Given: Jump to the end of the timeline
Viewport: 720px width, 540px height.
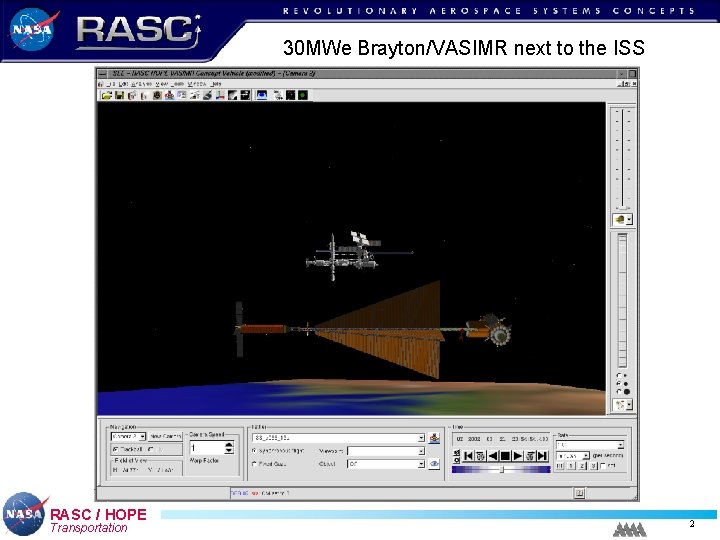Looking at the screenshot, I should point(543,456).
